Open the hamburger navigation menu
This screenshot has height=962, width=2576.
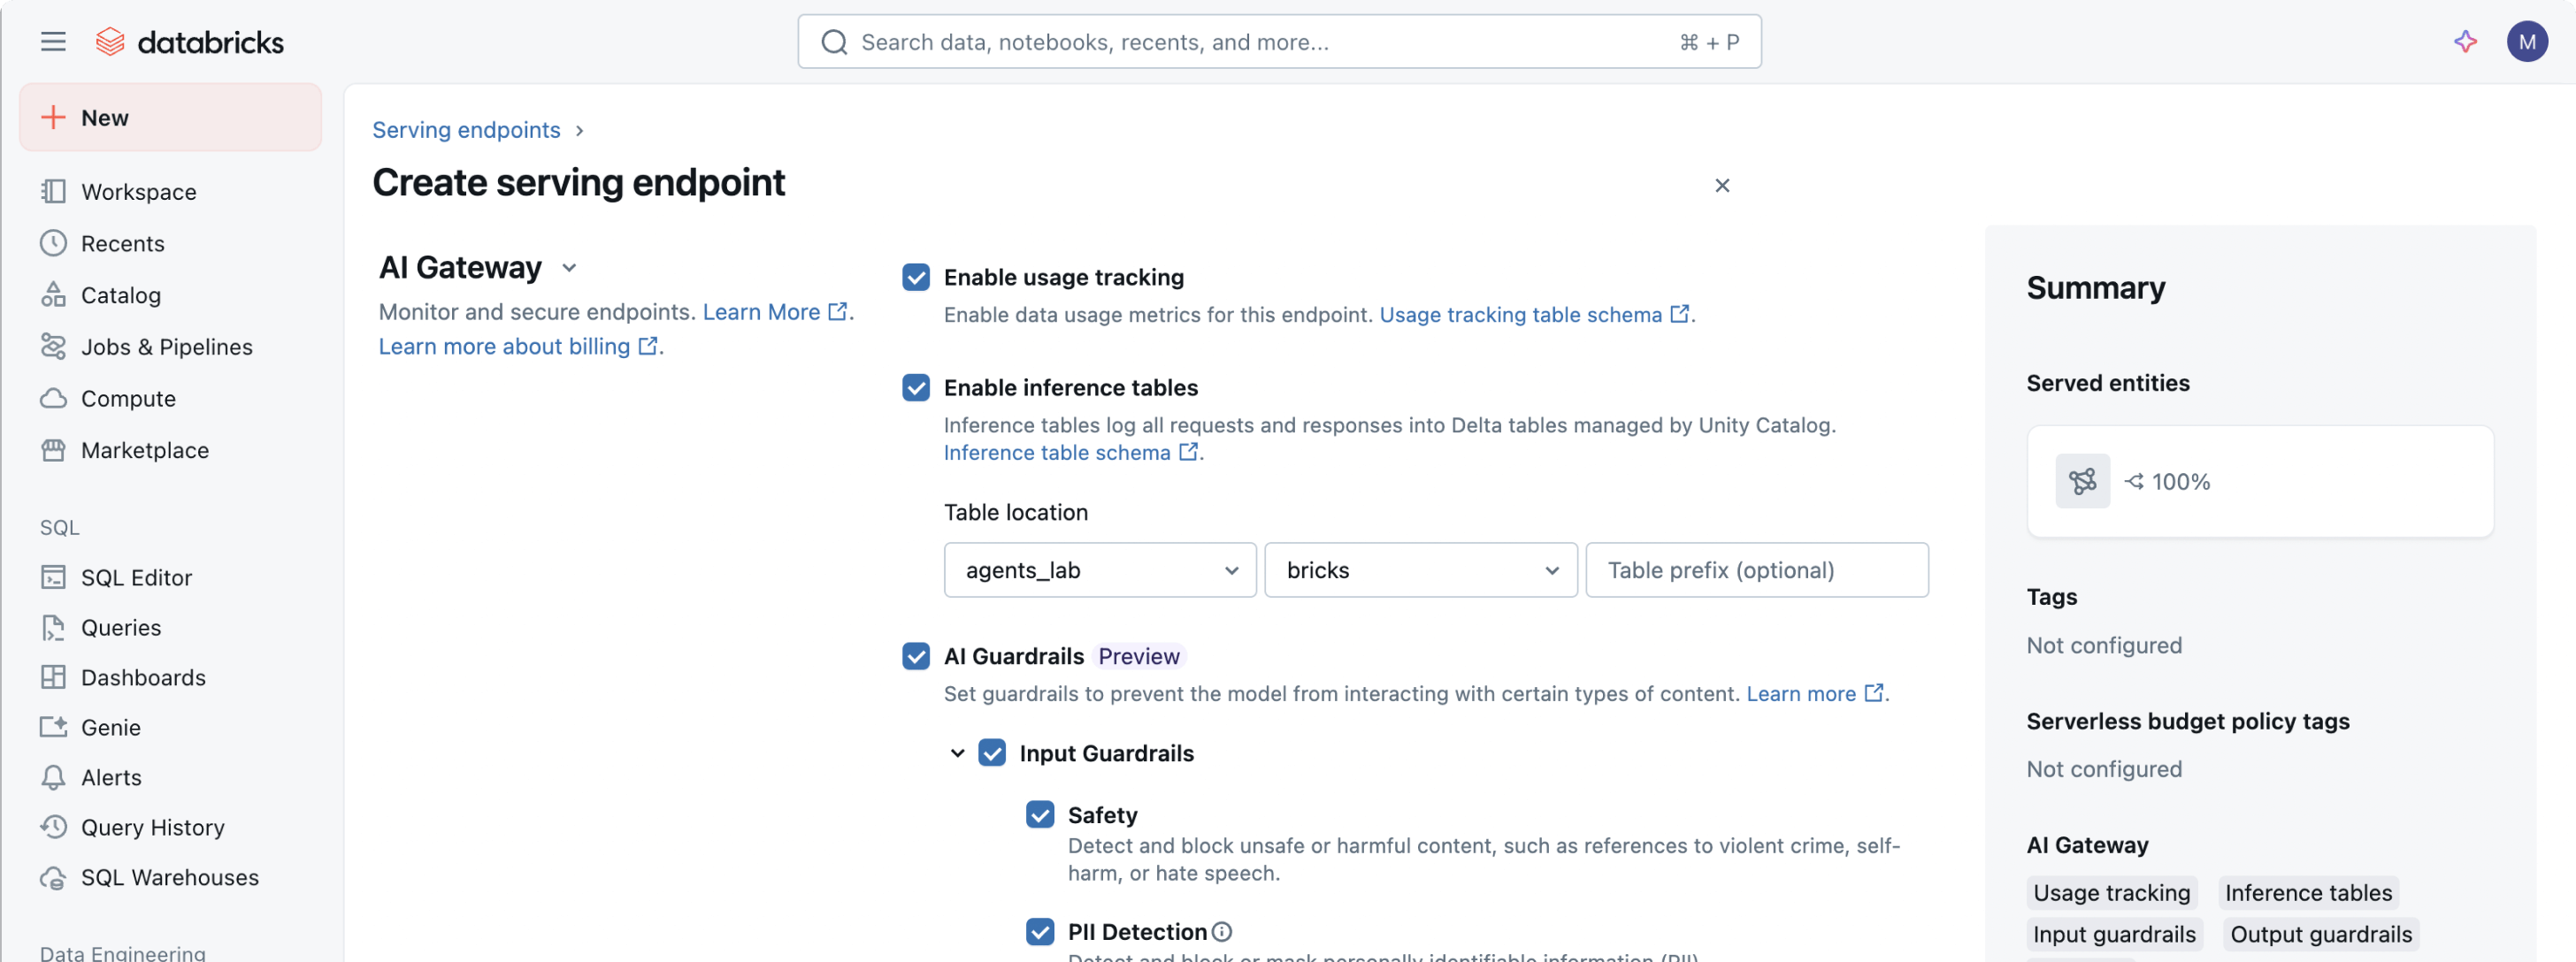53,42
